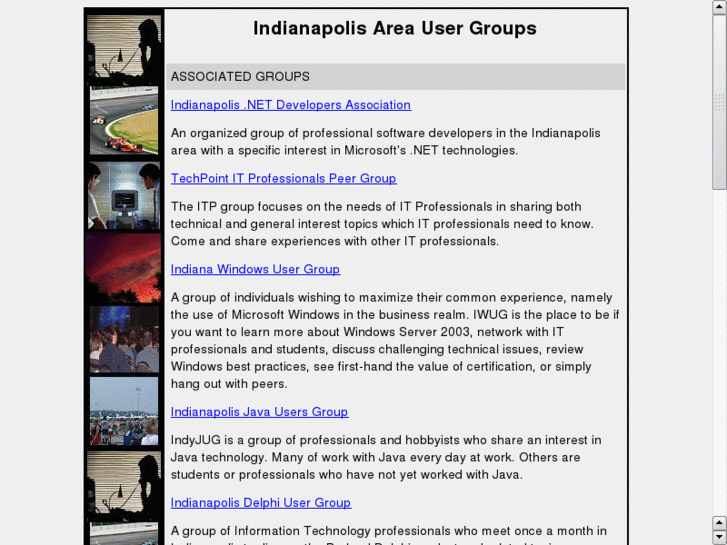Viewport: 727px width, 545px height.
Task: Open Indianapolis Delphi User Group link
Action: click(x=261, y=503)
